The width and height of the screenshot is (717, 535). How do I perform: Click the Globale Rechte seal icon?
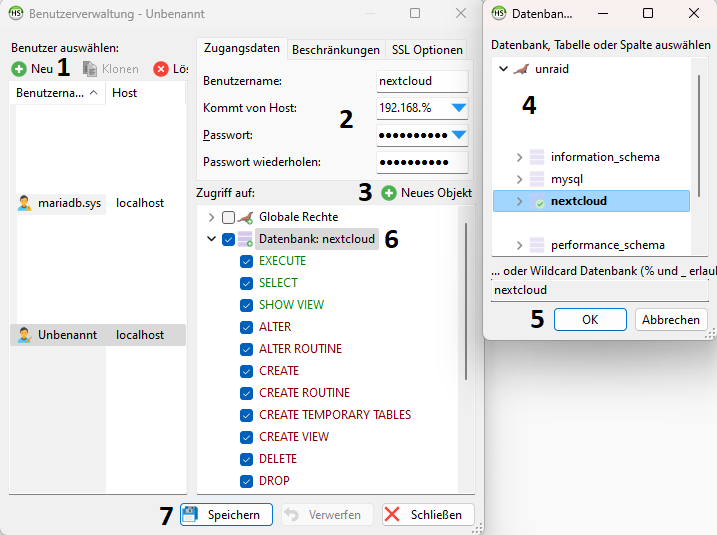(246, 217)
